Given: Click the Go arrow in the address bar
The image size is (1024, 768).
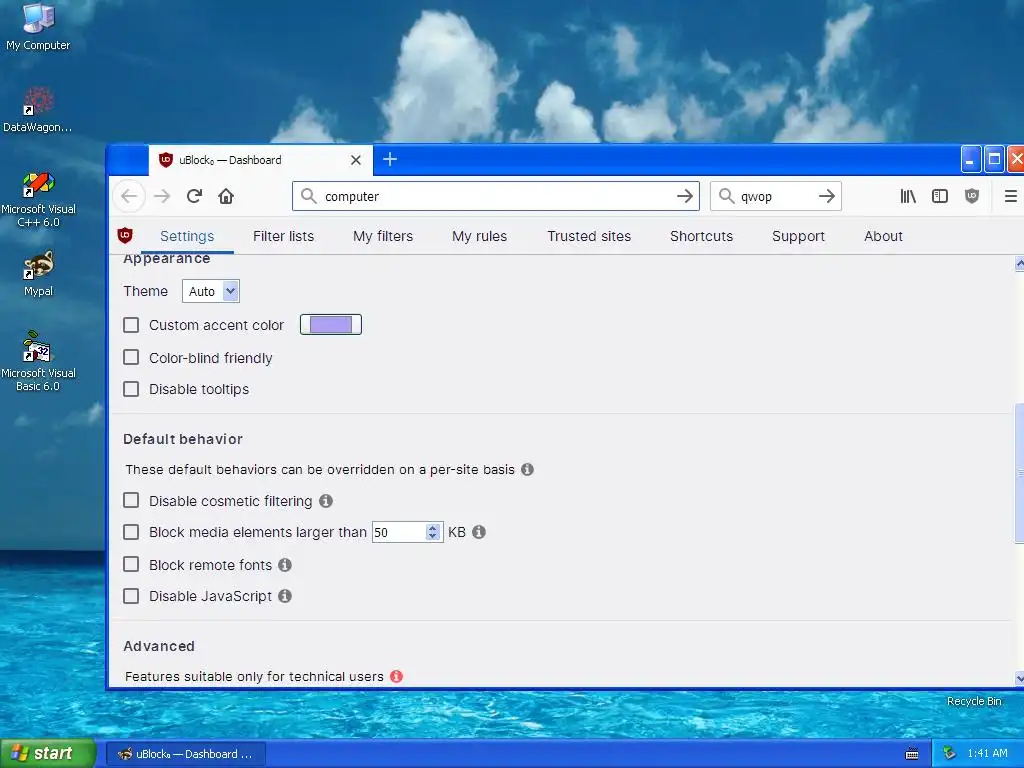Looking at the screenshot, I should click(x=684, y=196).
